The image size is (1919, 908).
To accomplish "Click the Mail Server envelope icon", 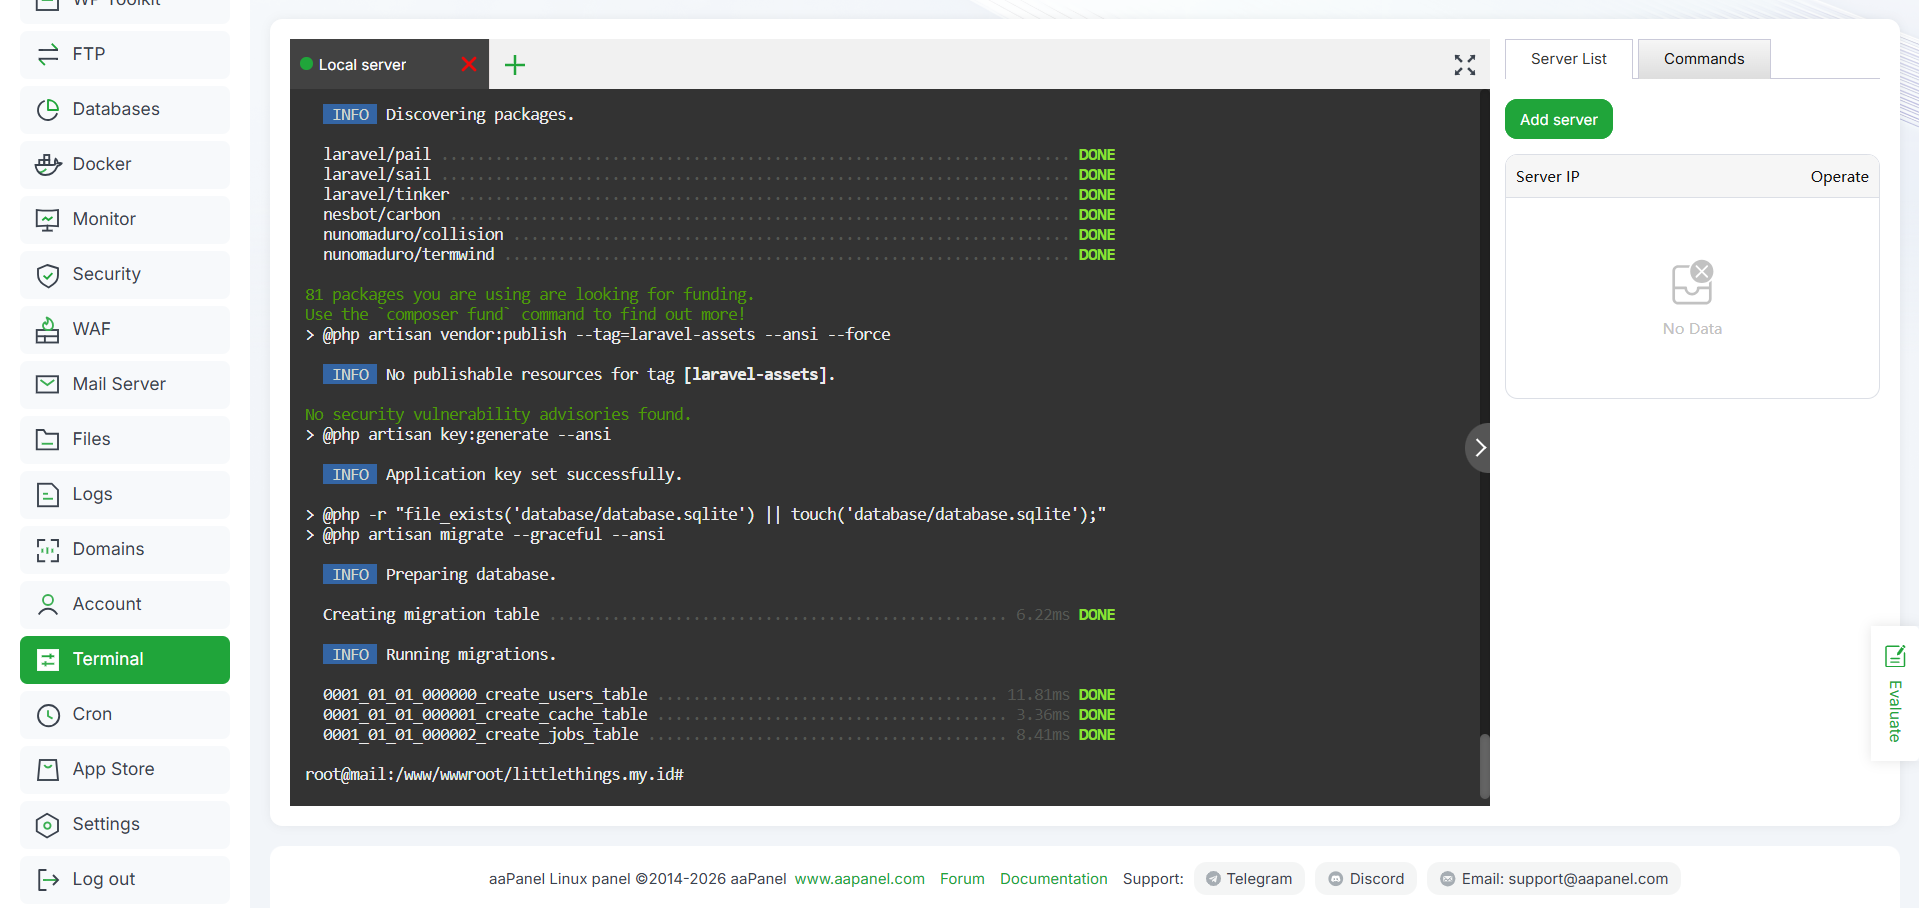I will click(47, 384).
